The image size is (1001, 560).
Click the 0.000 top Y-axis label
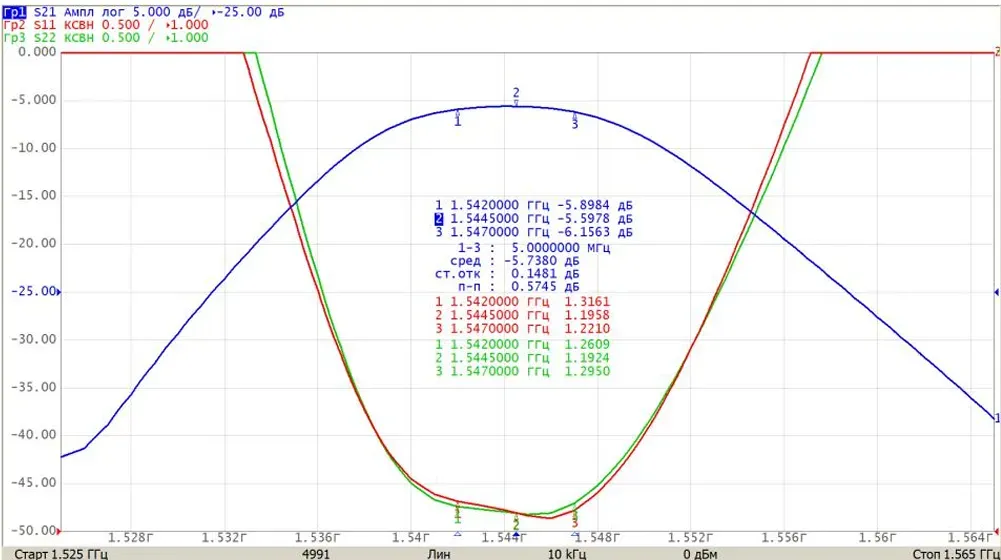point(37,52)
